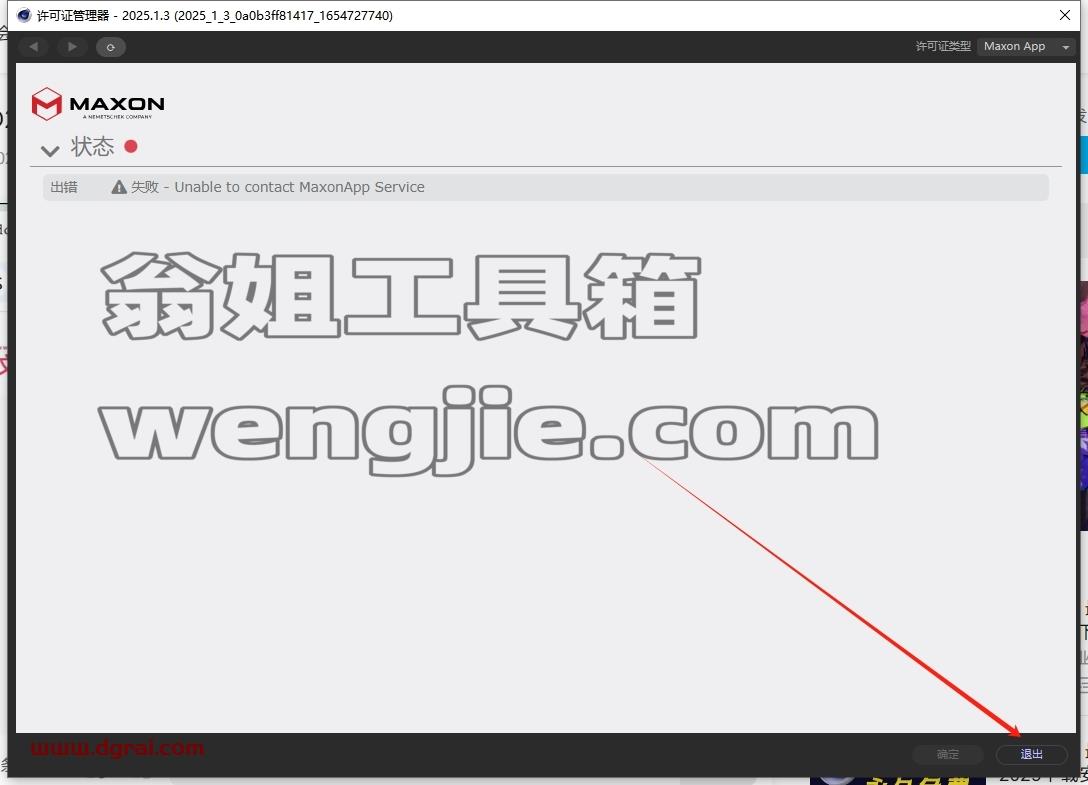The height and width of the screenshot is (785, 1088).
Task: Click the Cinema 4D title bar icon
Action: 24,15
